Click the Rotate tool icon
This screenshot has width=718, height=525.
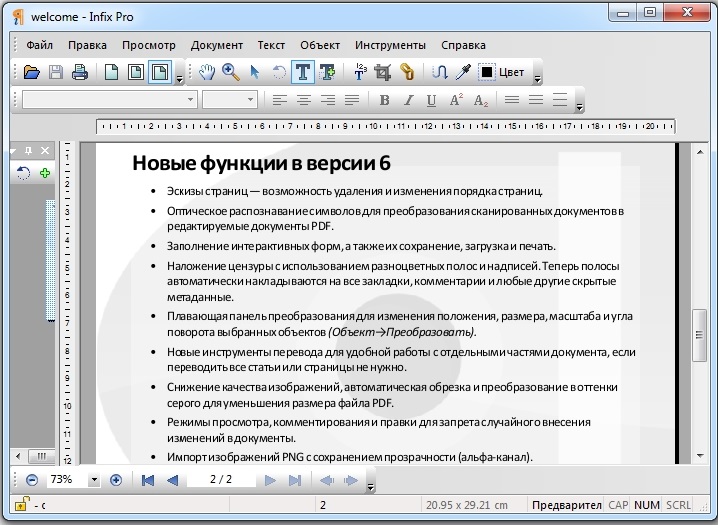pyautogui.click(x=279, y=72)
